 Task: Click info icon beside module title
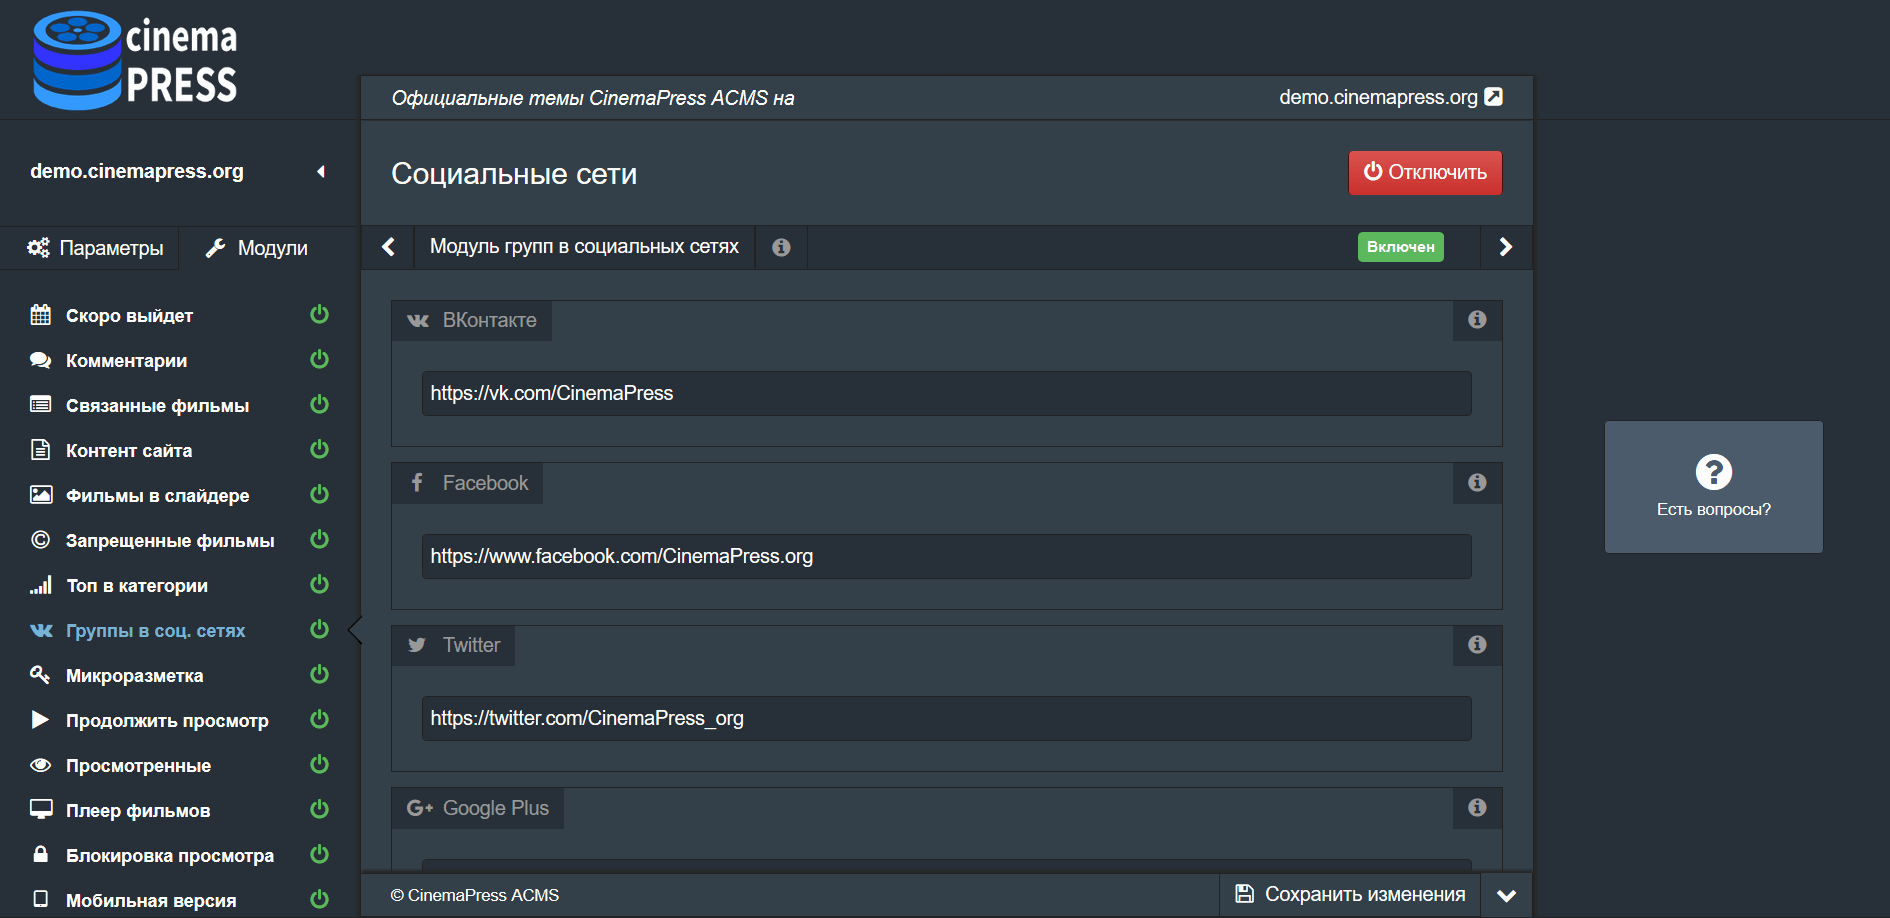tap(781, 247)
